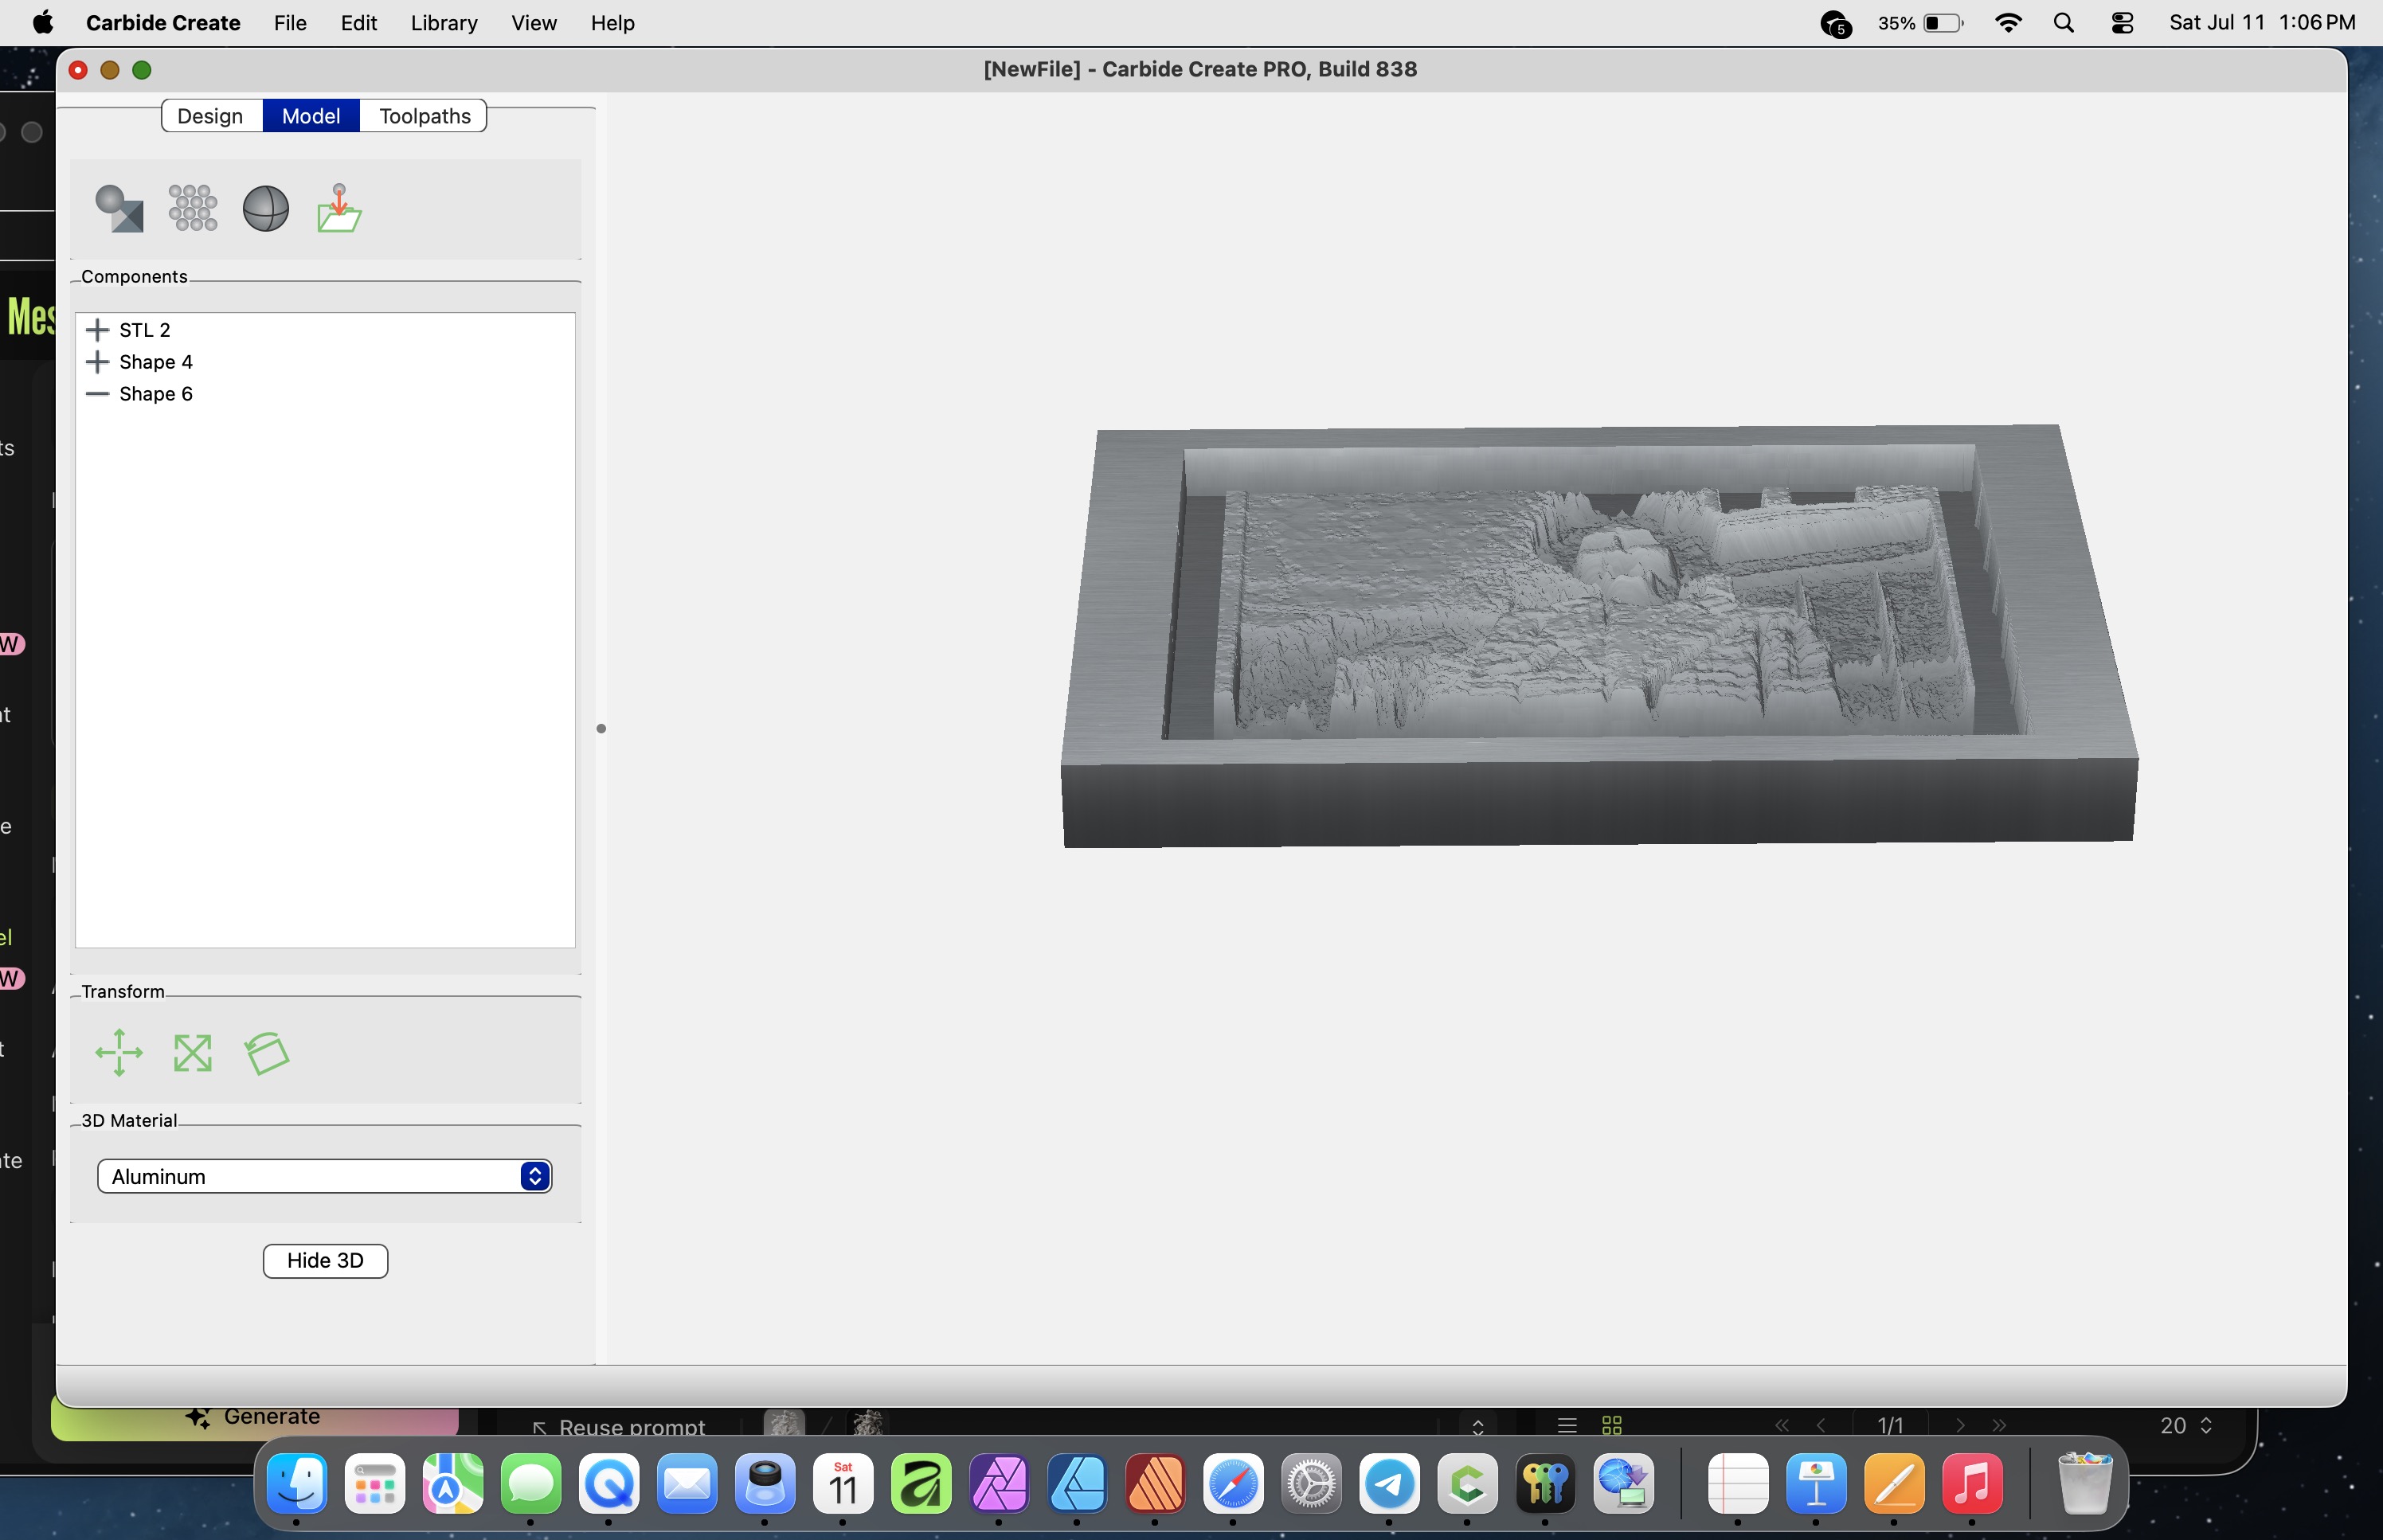The image size is (2383, 1540).
Task: Open Telegram from the dock
Action: (1389, 1484)
